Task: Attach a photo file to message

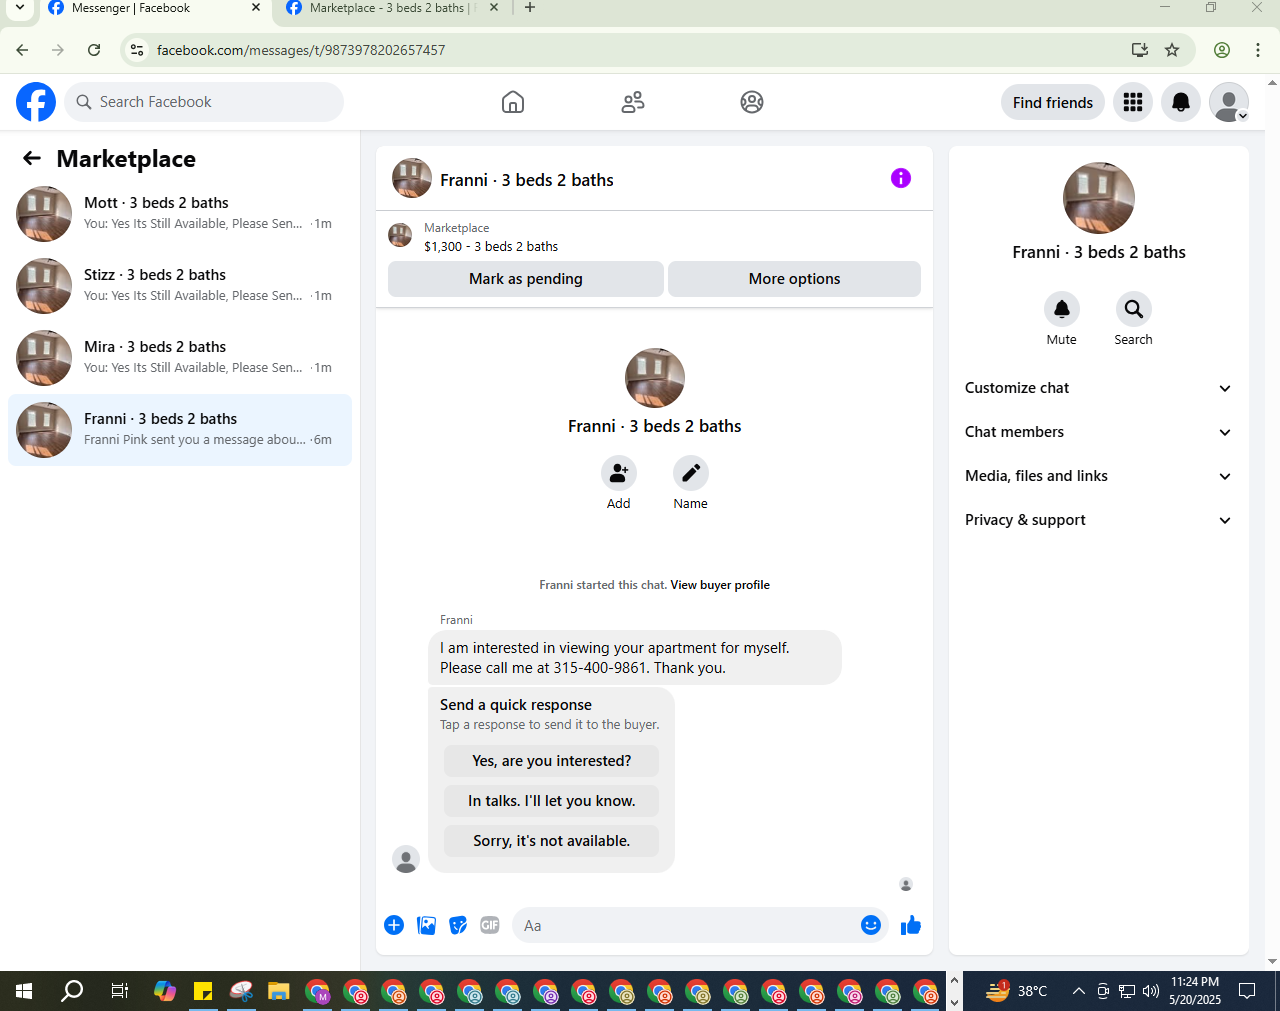Action: [427, 925]
